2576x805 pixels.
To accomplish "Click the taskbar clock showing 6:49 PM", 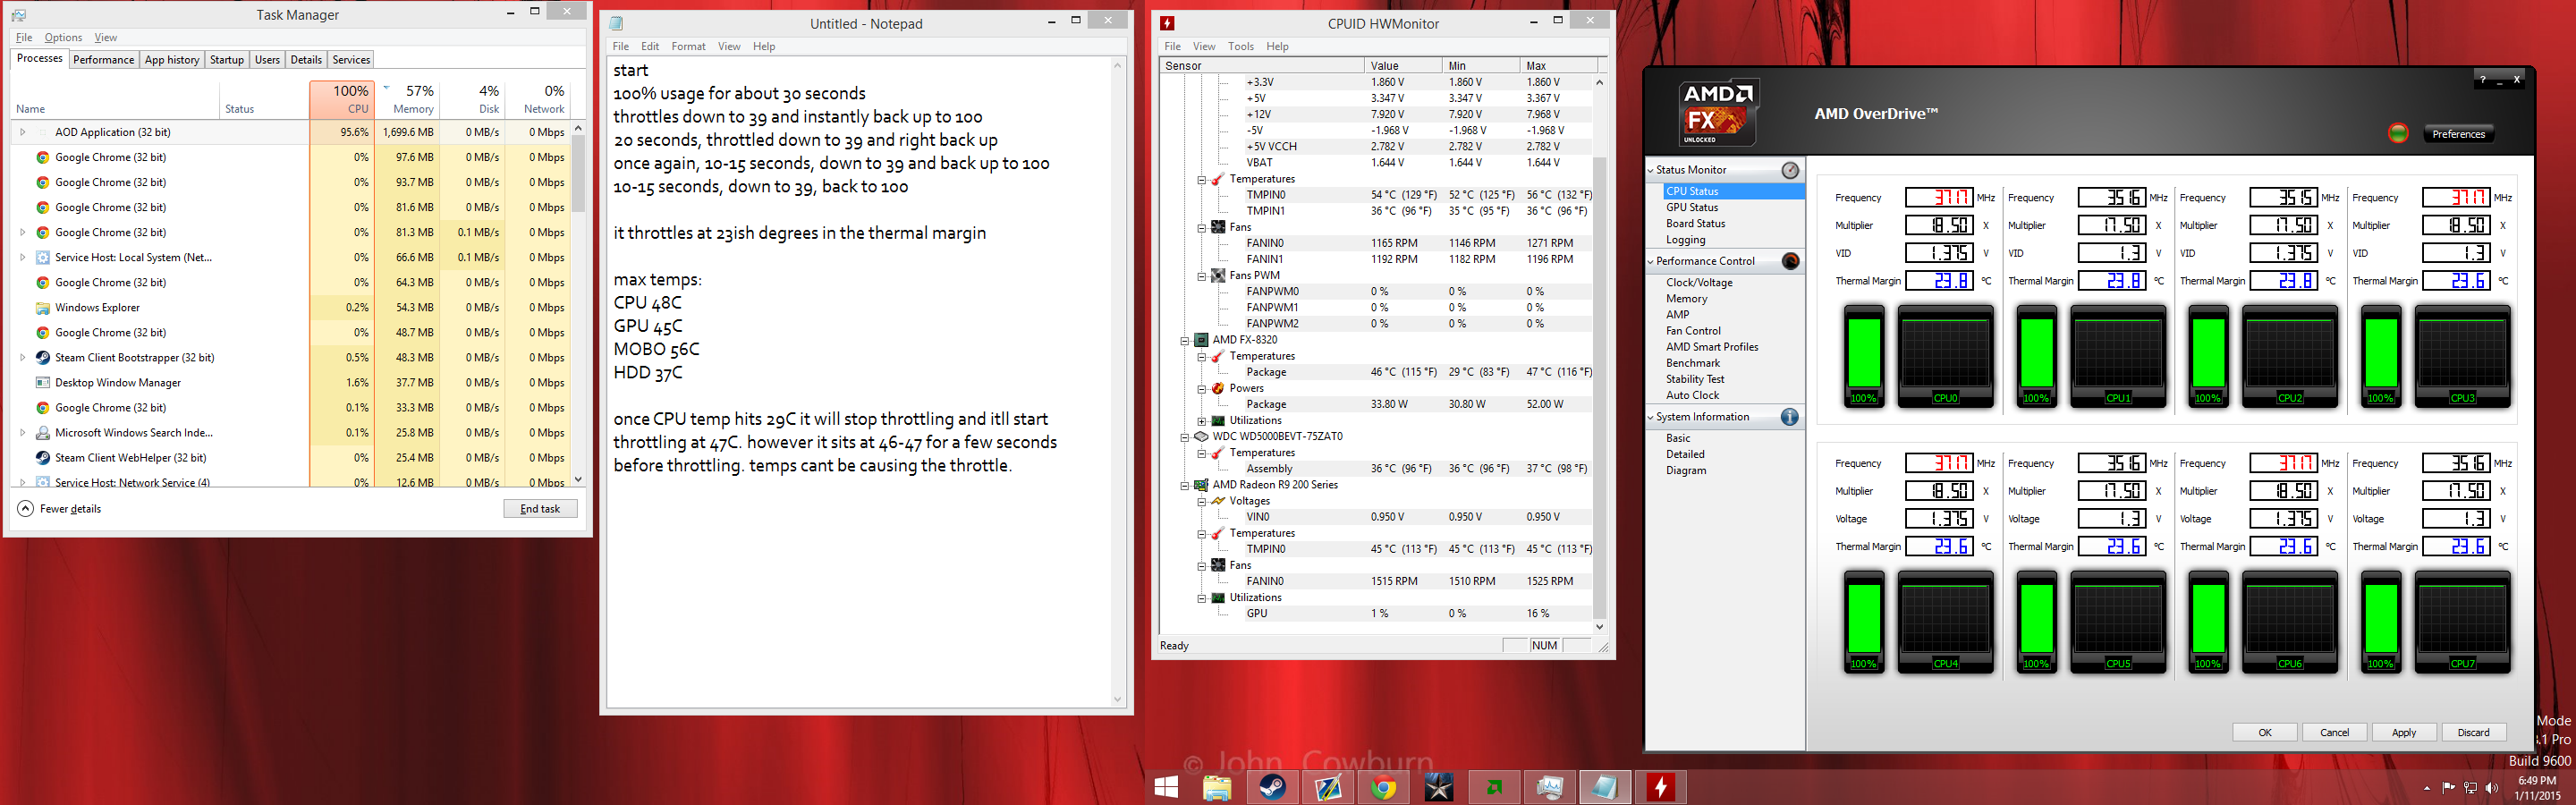I will [x=2538, y=788].
